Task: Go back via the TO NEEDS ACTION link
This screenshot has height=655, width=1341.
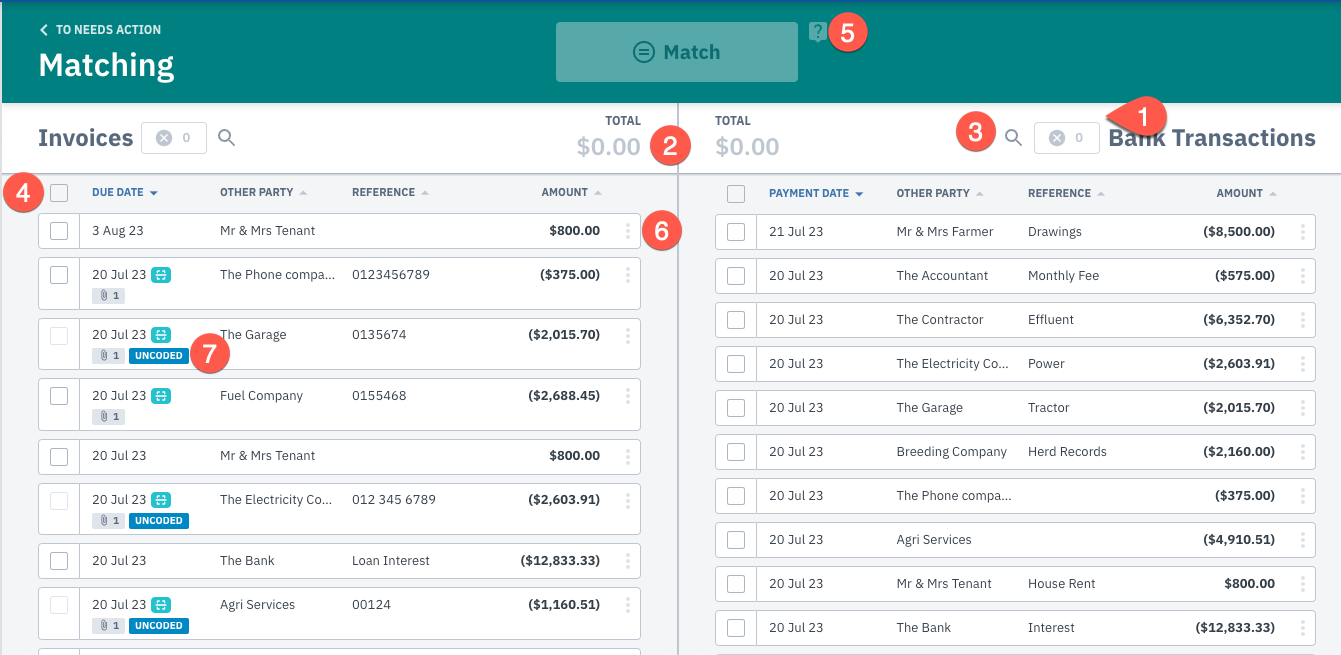Action: [101, 29]
